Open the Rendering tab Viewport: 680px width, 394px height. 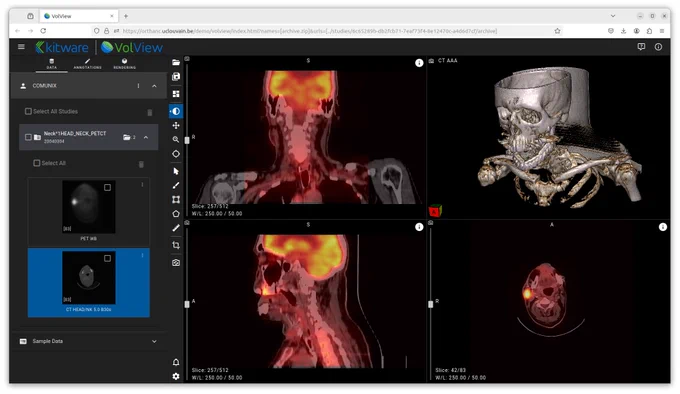click(x=124, y=64)
